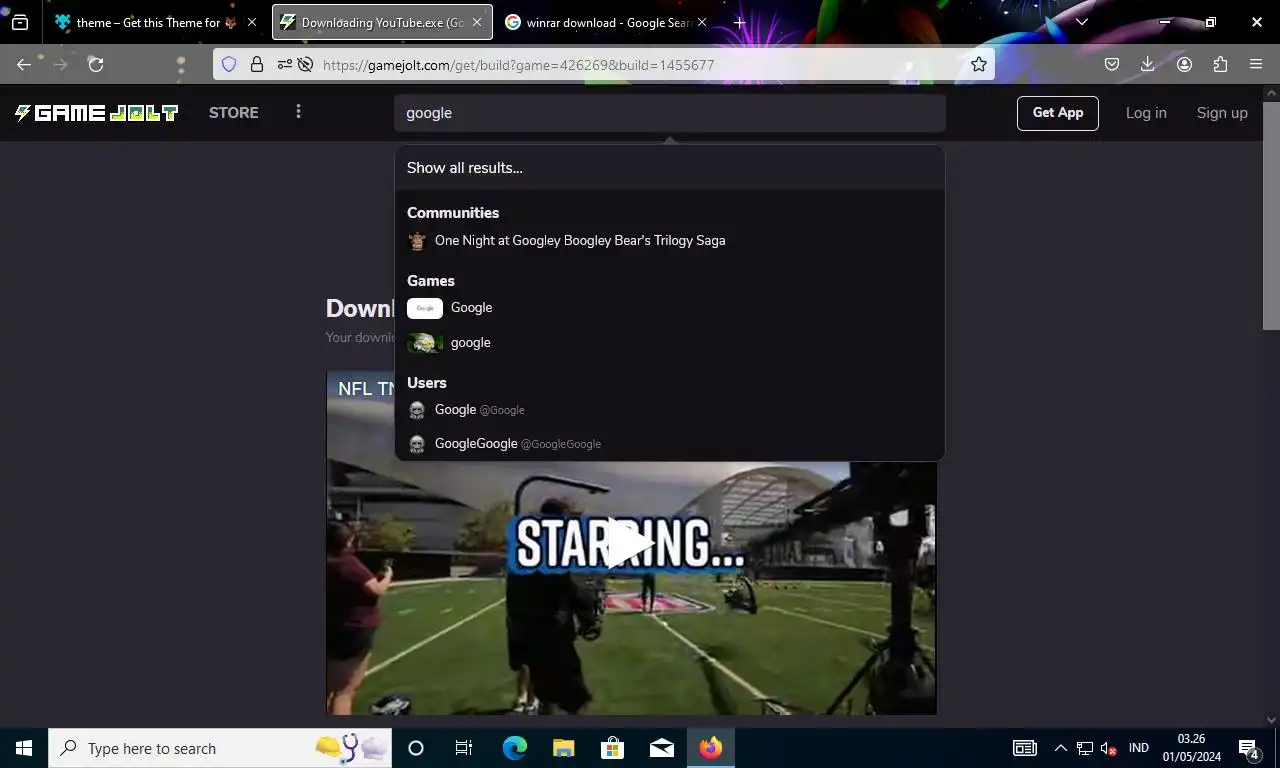Play the NFL video
This screenshot has height=768, width=1280.
630,543
